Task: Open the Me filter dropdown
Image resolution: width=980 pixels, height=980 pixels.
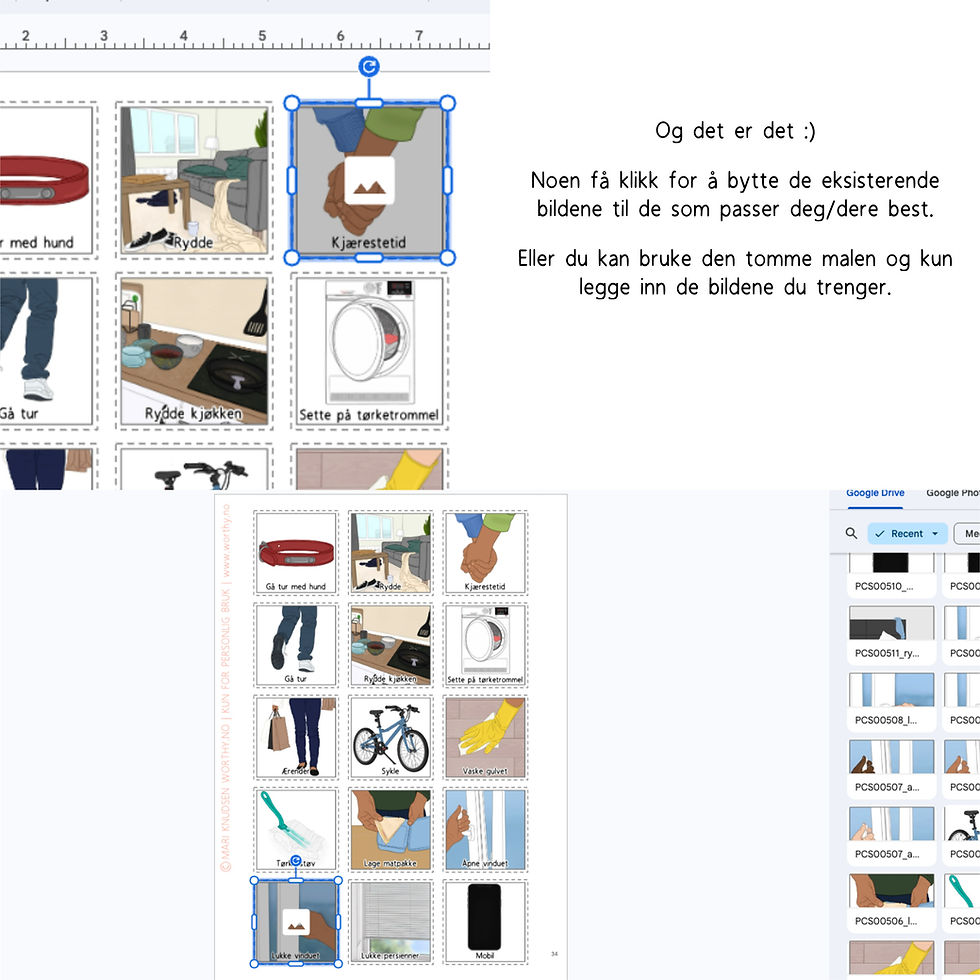Action: pyautogui.click(x=971, y=533)
